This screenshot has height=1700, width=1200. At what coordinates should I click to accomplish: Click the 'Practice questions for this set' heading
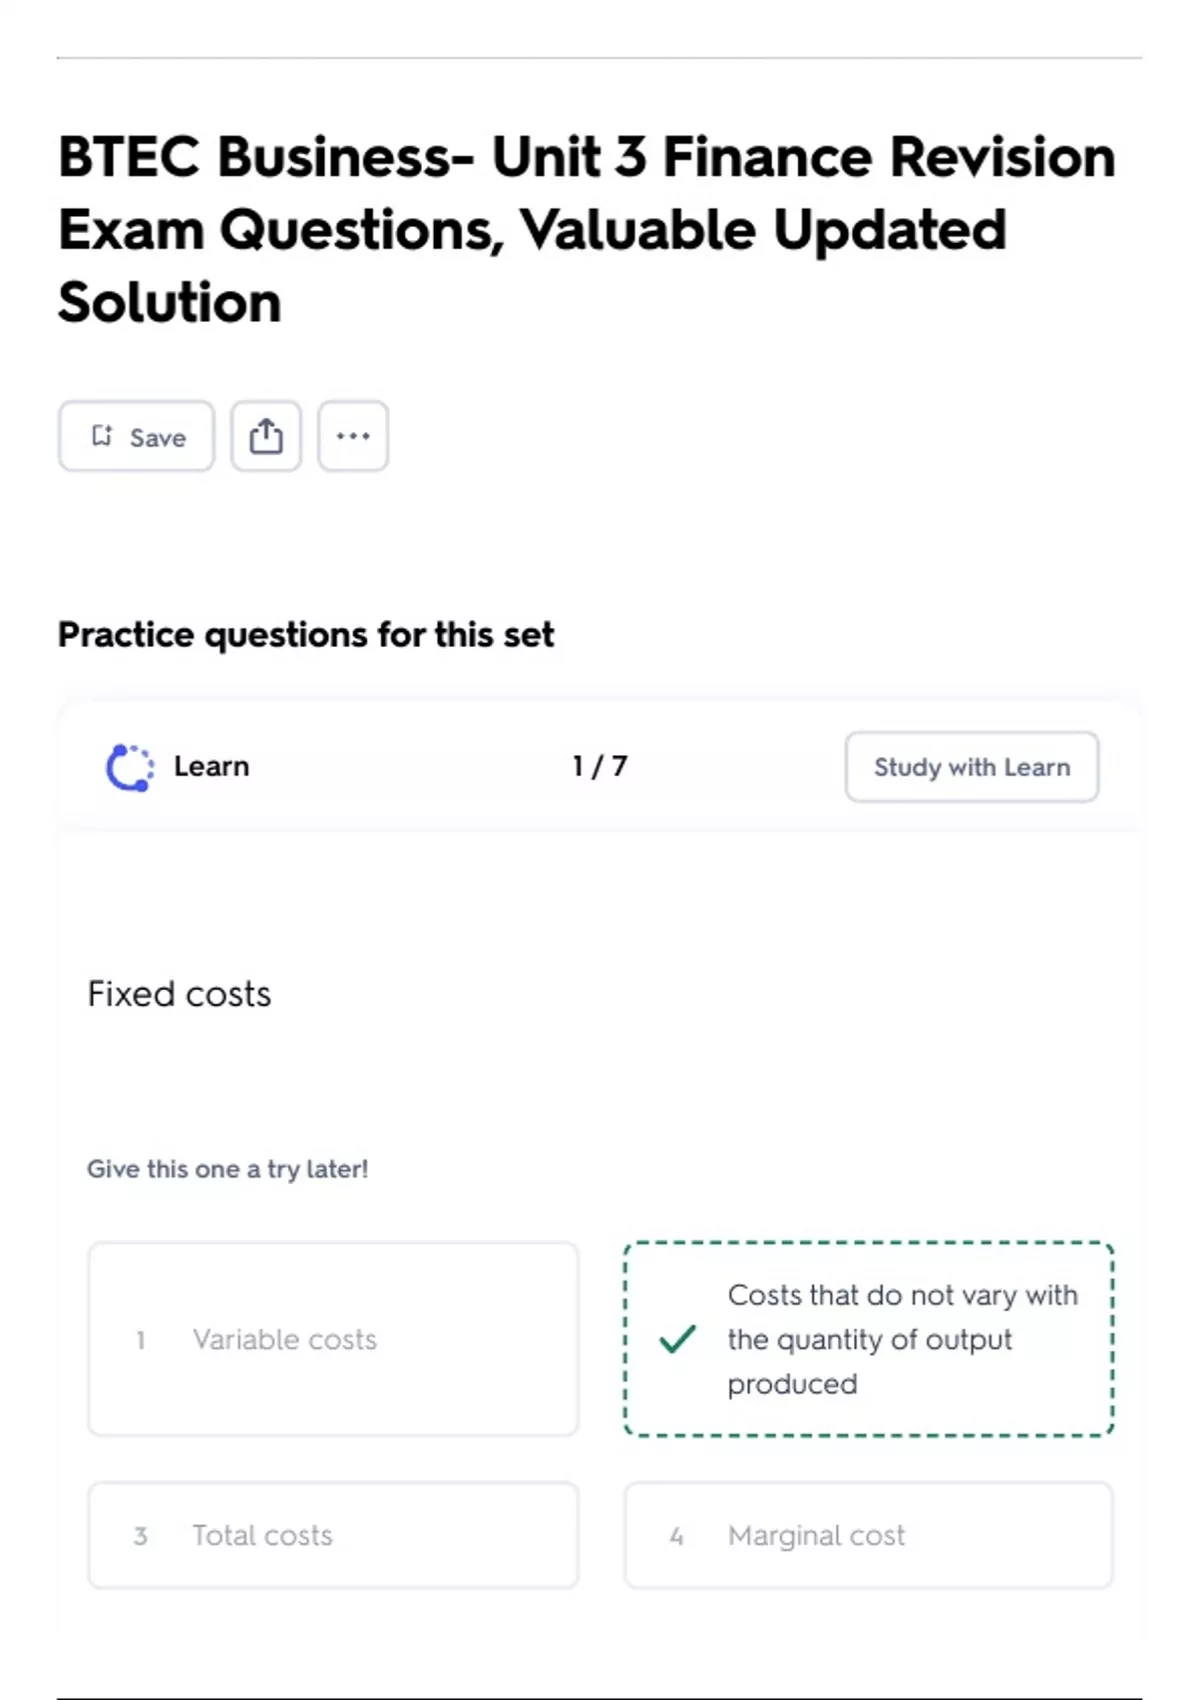click(306, 635)
